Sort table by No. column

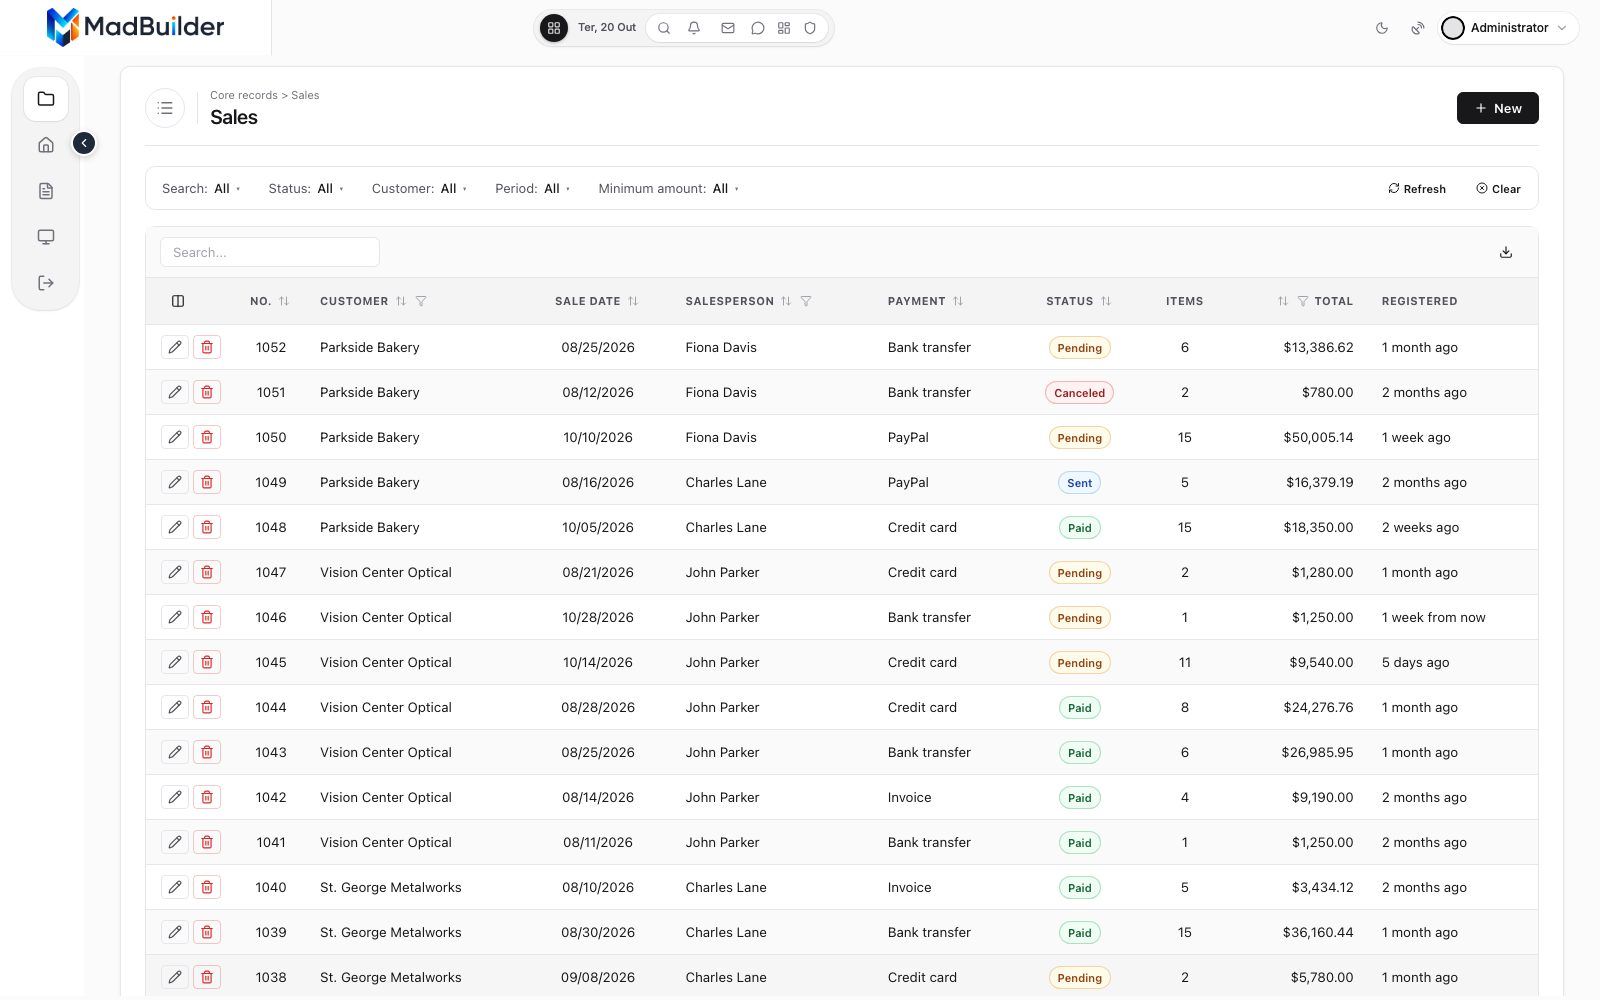pyautogui.click(x=284, y=301)
